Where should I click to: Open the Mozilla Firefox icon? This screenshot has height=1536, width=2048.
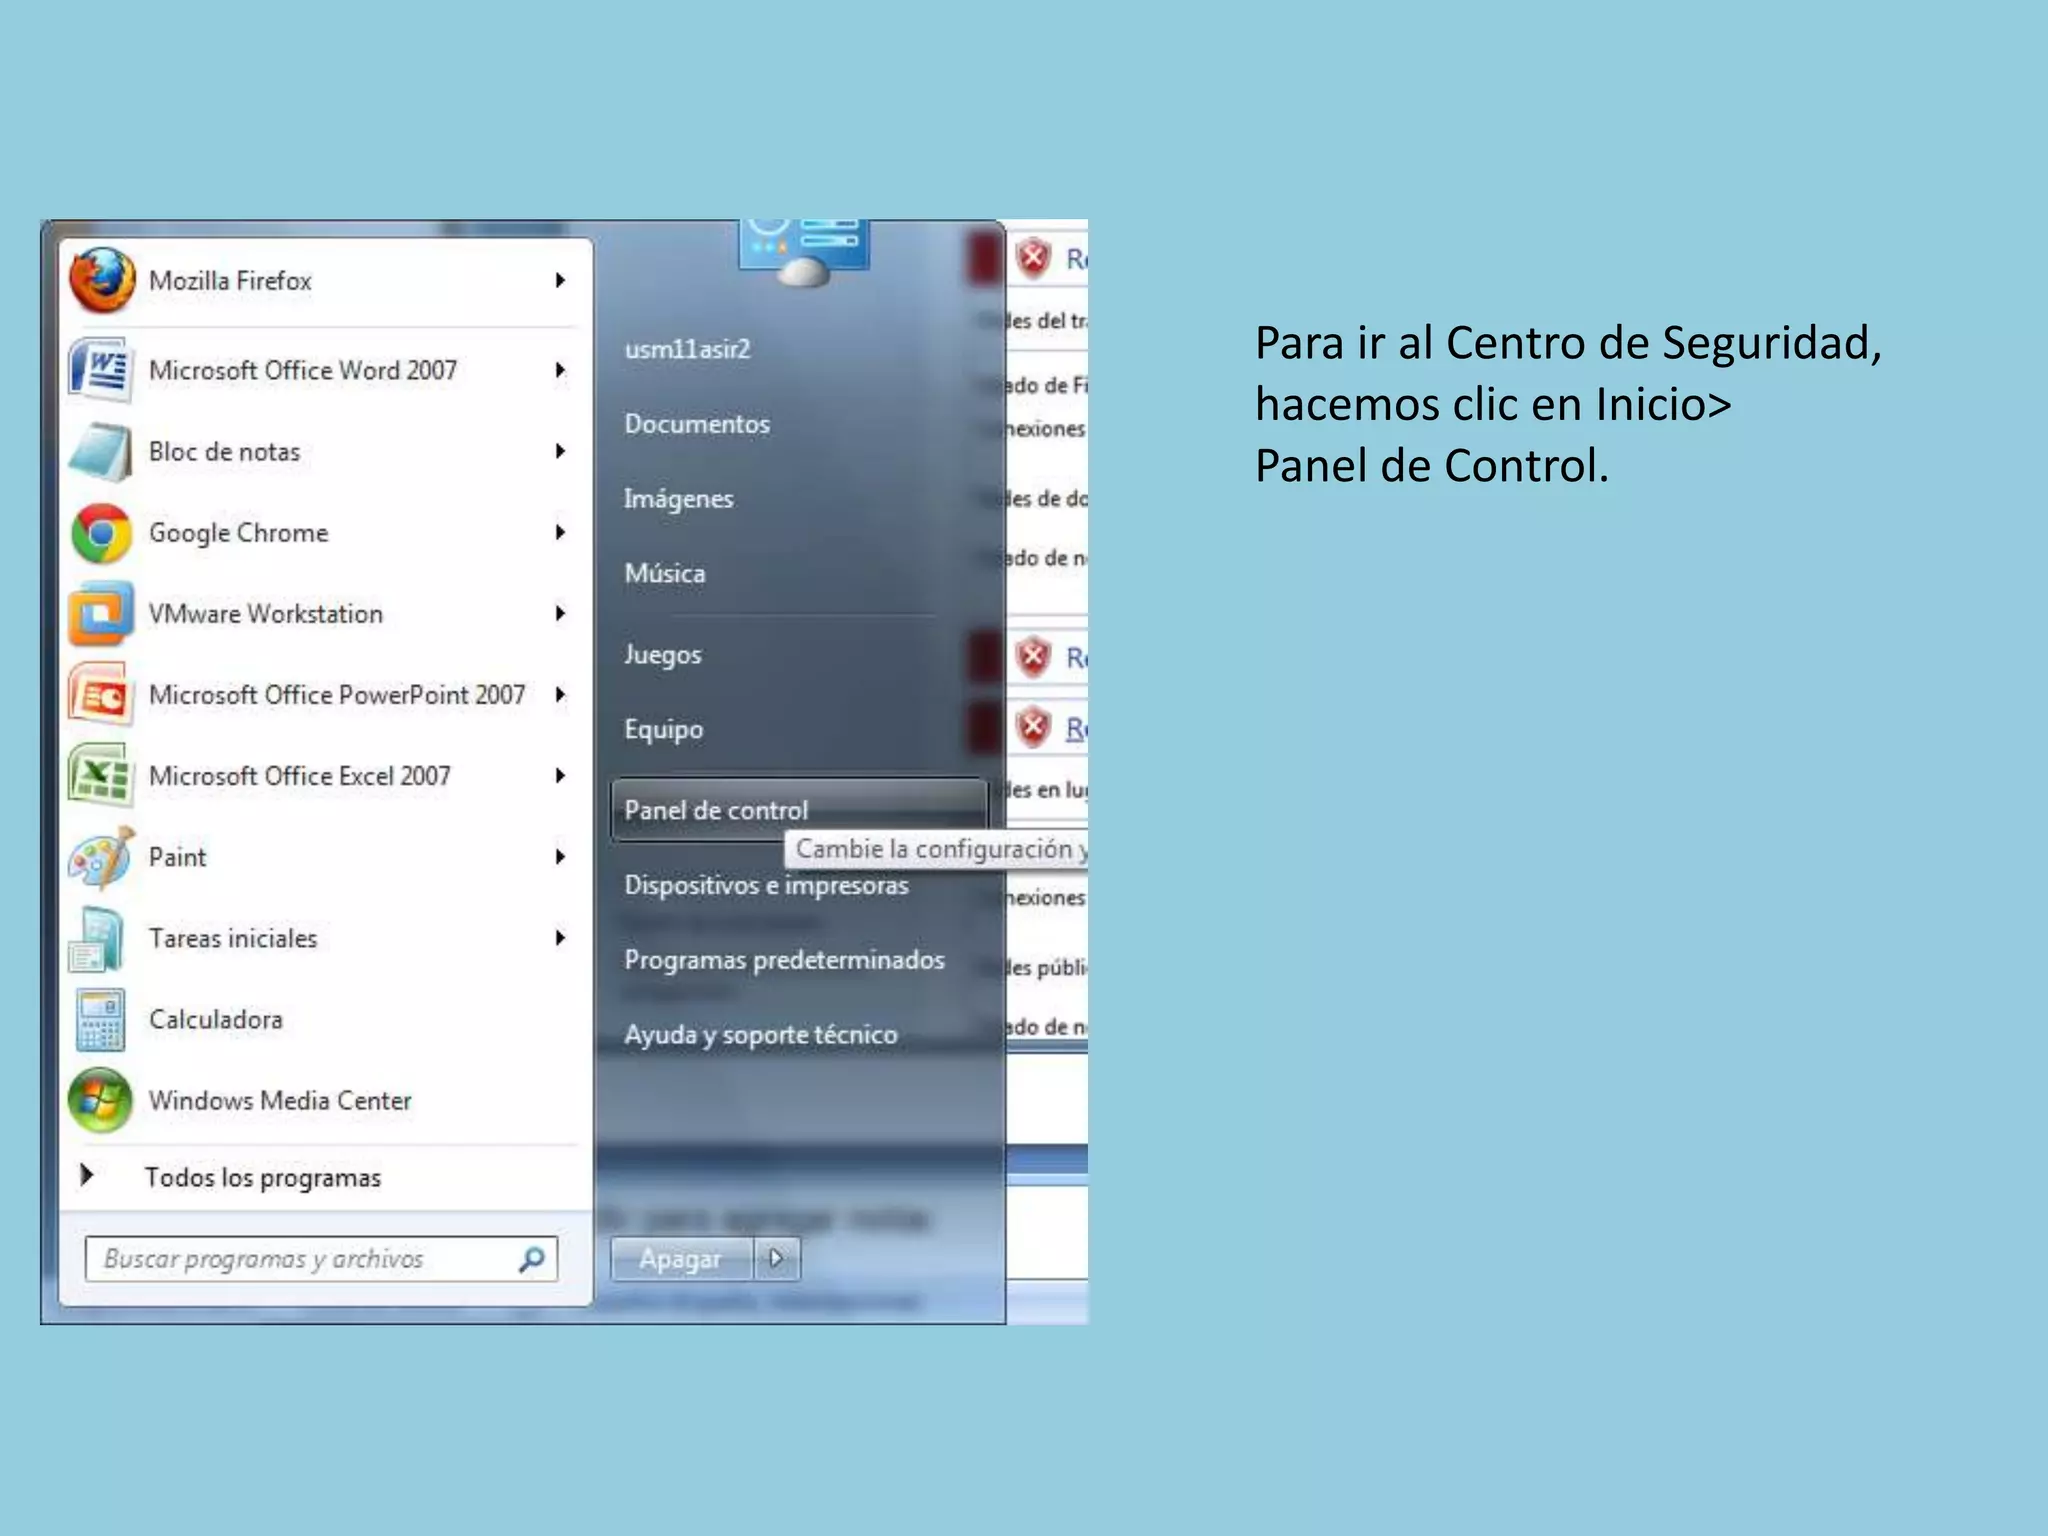102,280
